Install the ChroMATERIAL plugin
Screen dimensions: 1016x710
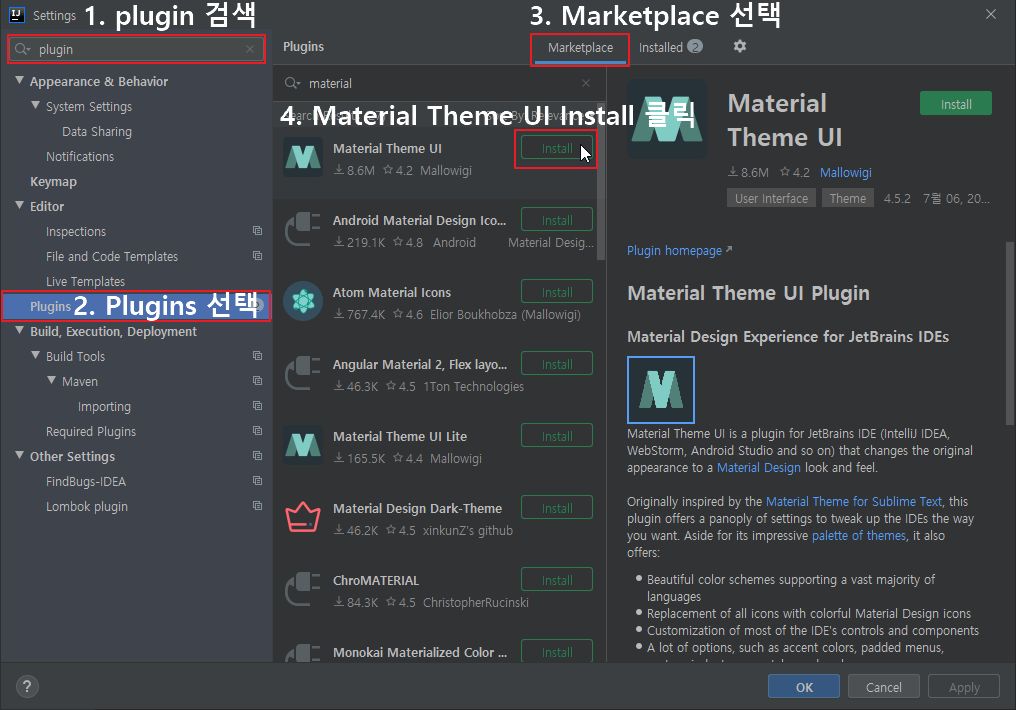[557, 580]
